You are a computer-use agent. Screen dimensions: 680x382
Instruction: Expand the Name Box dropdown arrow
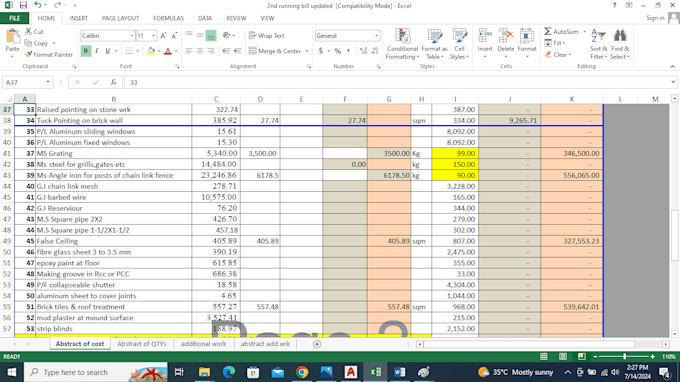pyautogui.click(x=48, y=82)
